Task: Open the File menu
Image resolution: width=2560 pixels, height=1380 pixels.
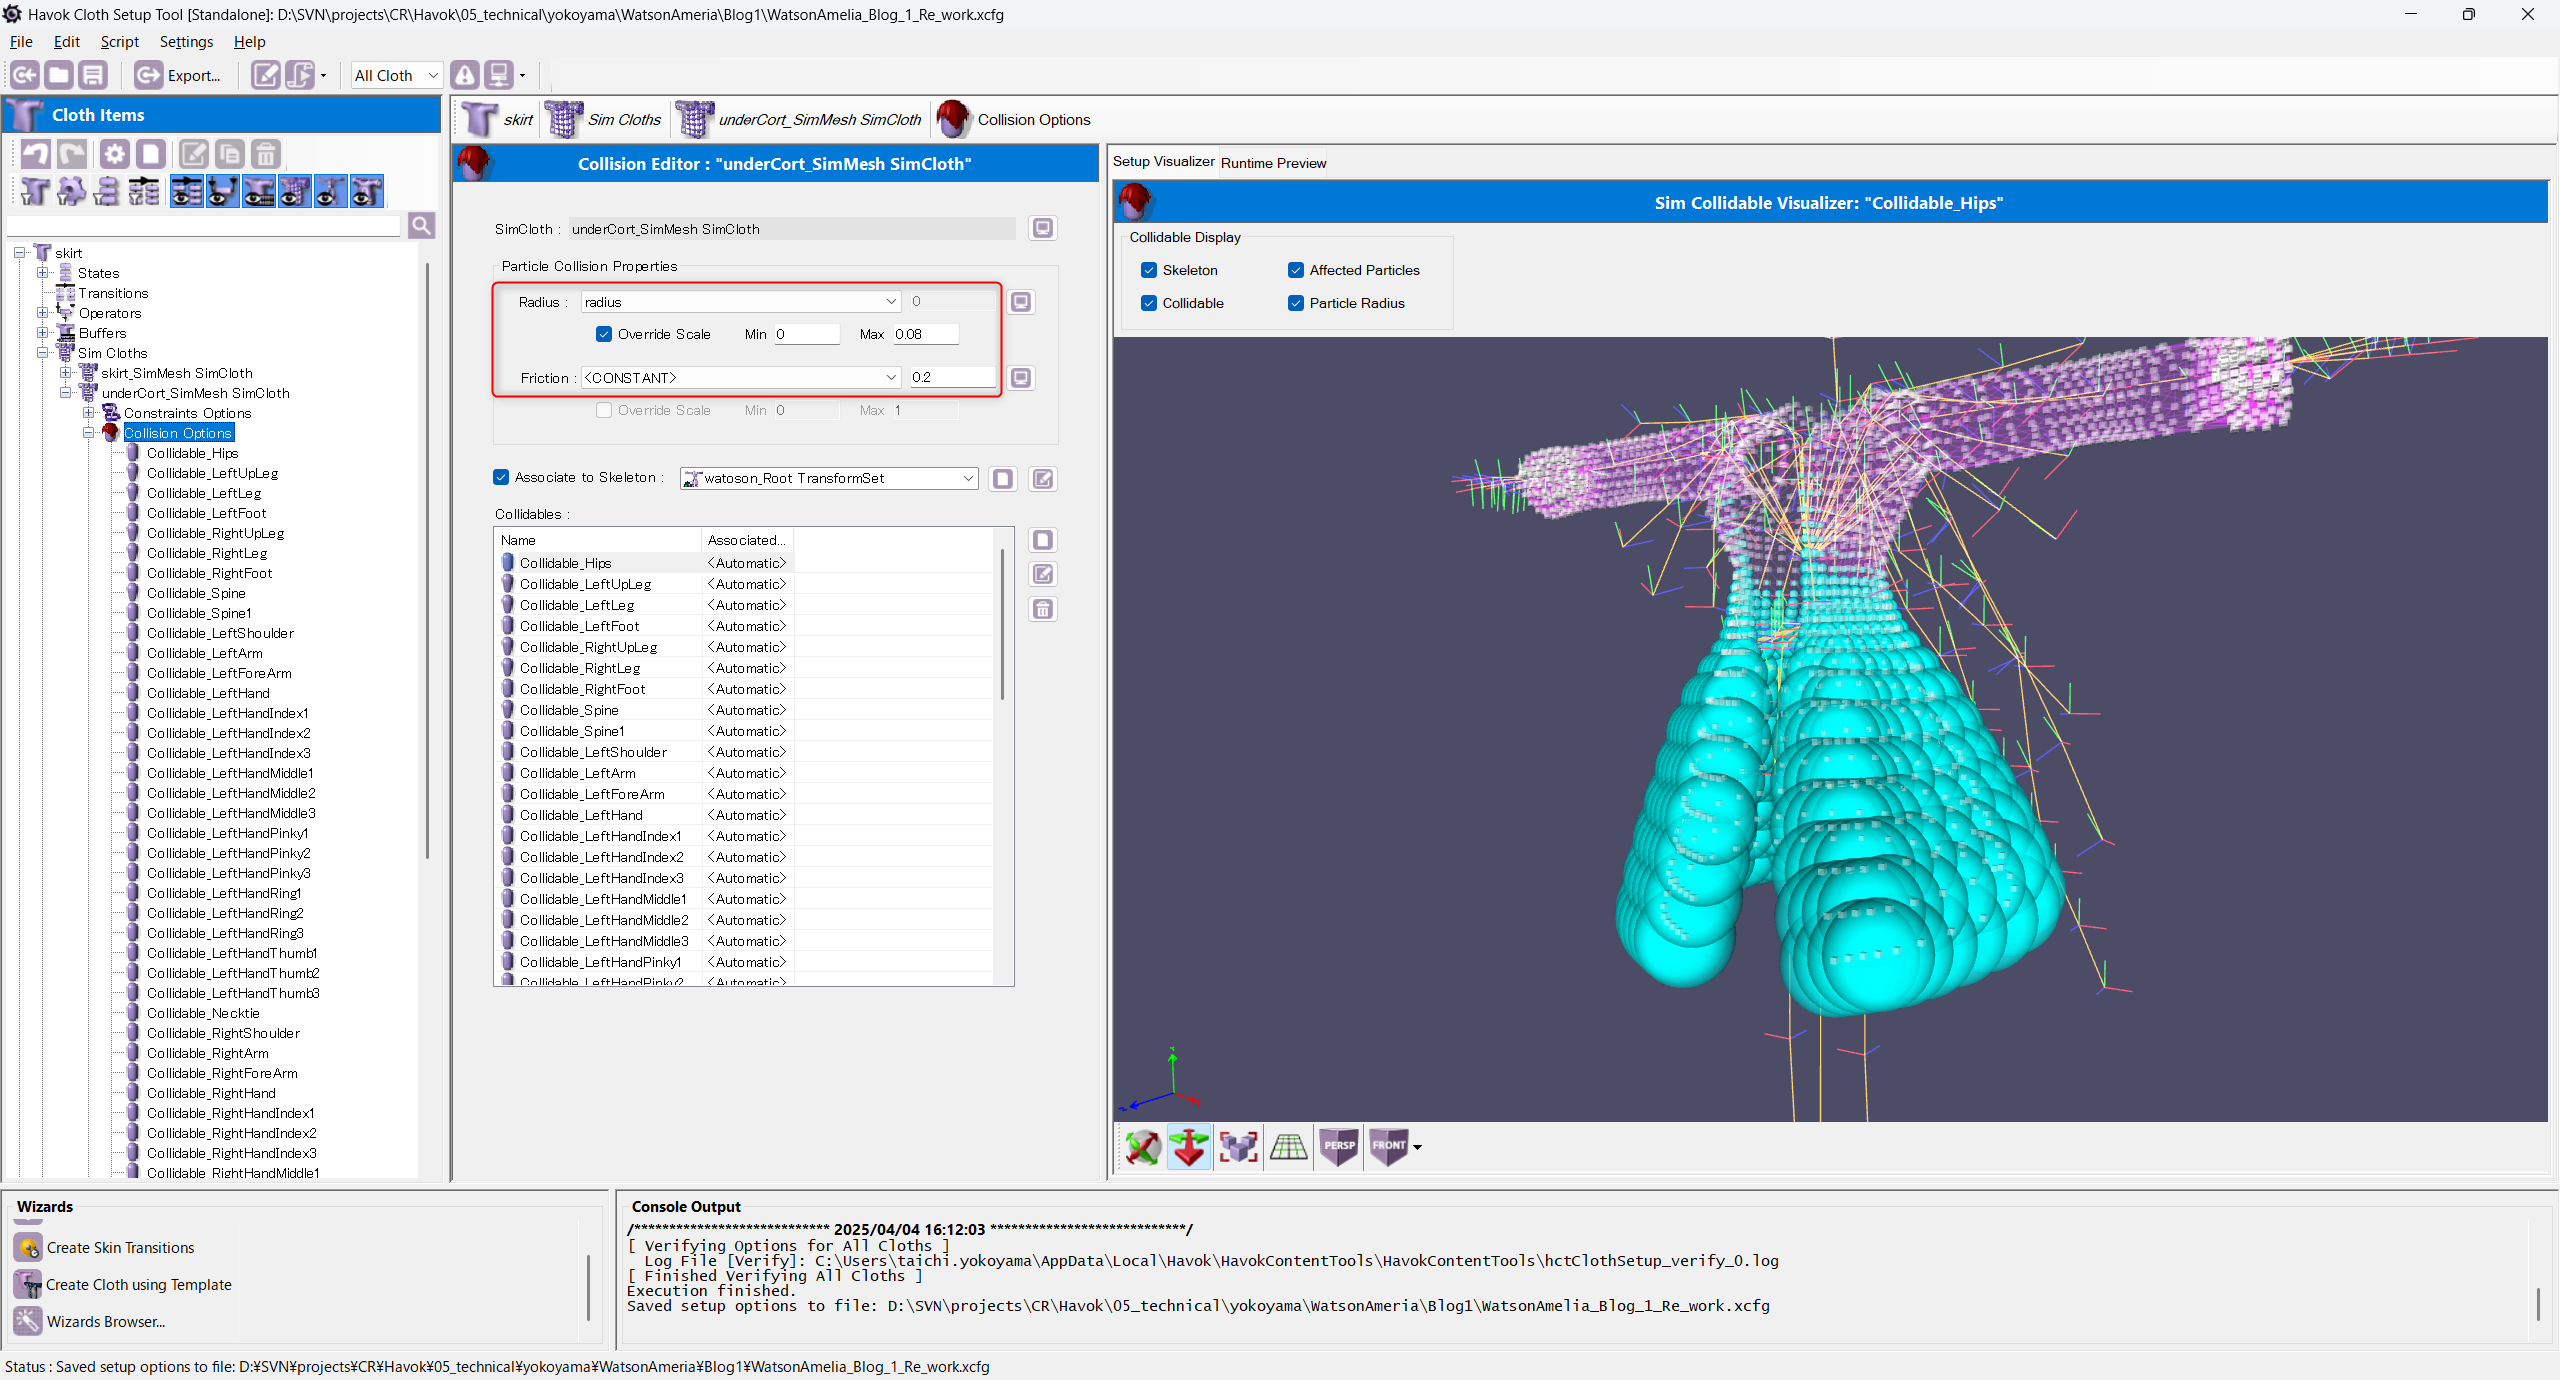Action: 21,41
